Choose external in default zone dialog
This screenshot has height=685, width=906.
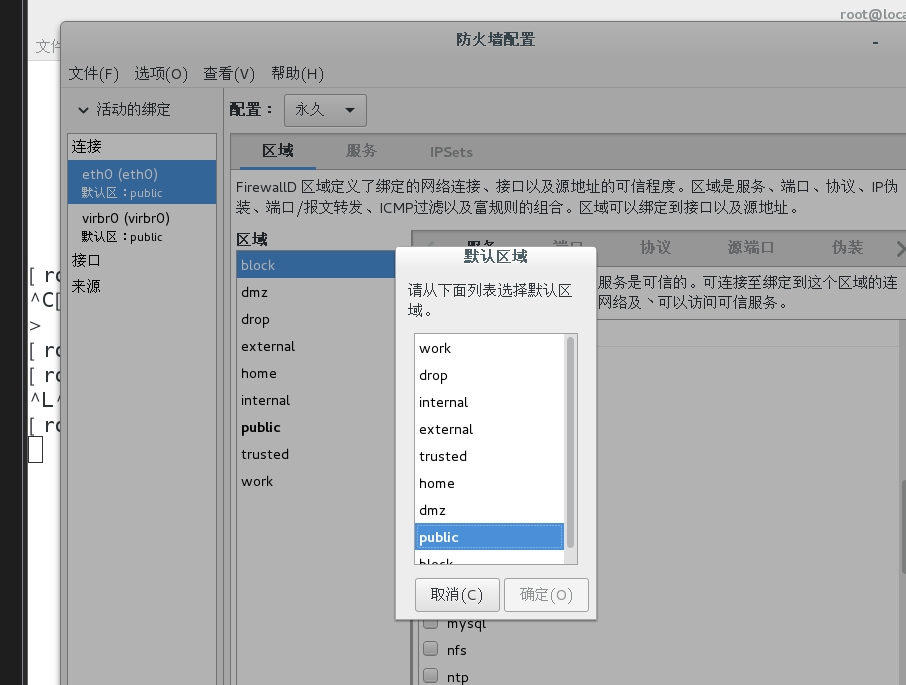489,429
